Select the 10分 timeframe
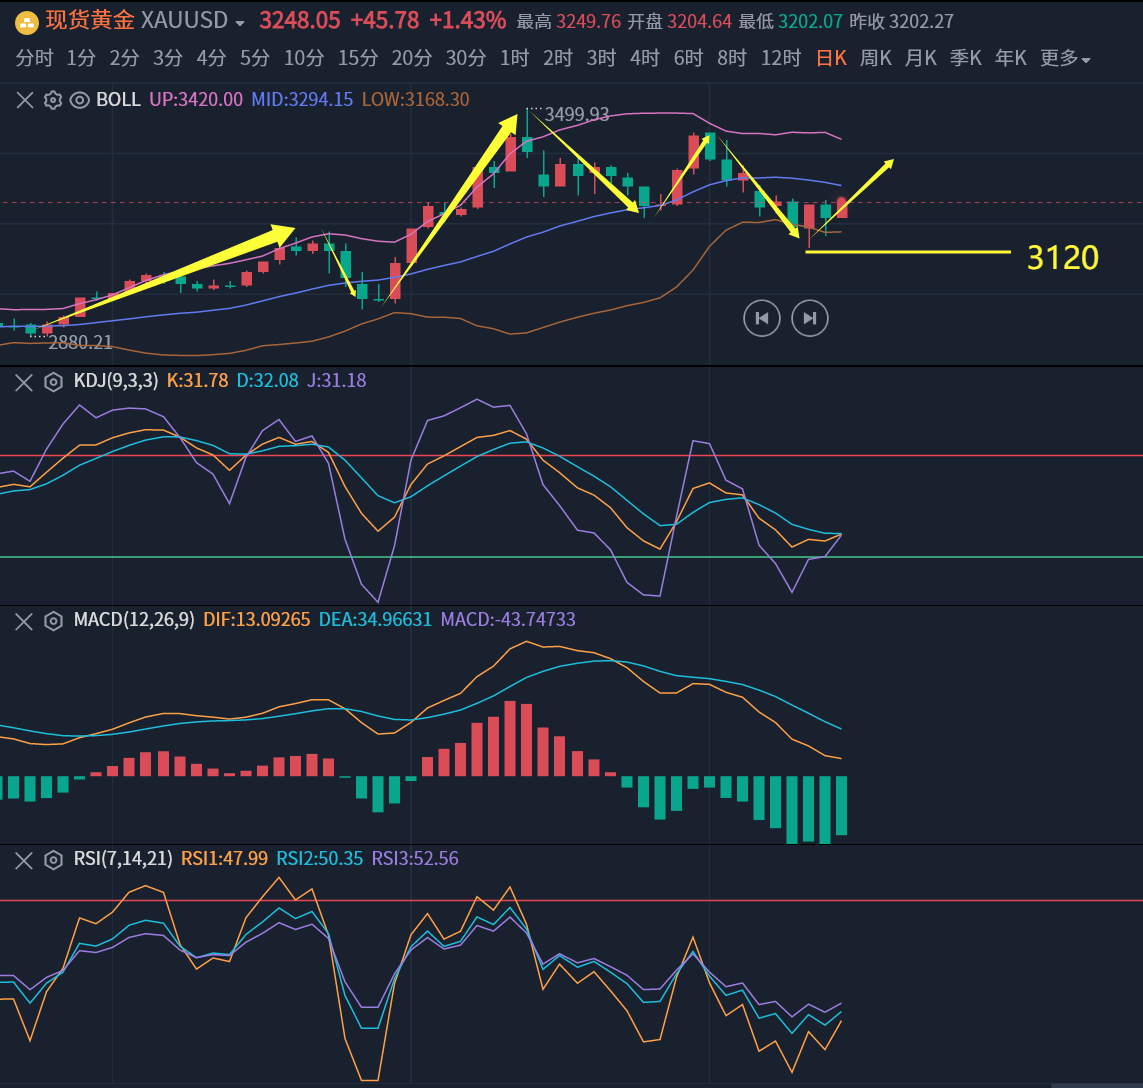 [304, 58]
